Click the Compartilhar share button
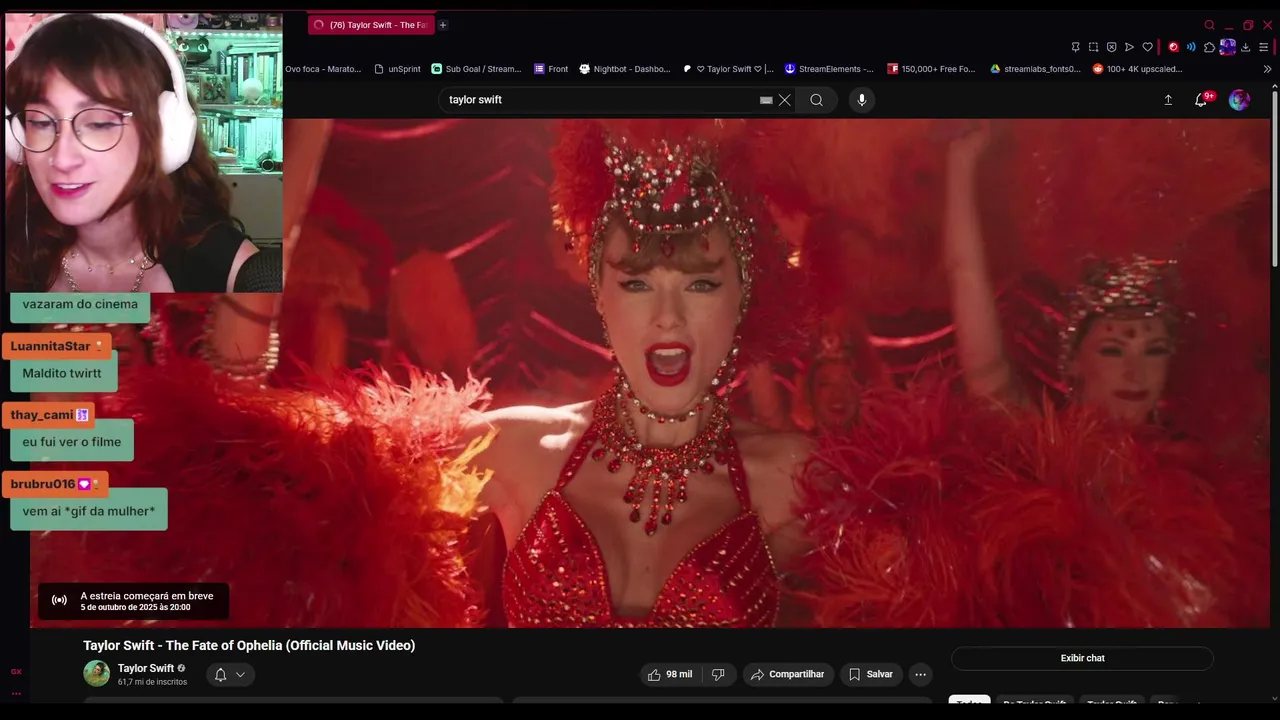Screen dimensions: 1280x720 (x=788, y=675)
